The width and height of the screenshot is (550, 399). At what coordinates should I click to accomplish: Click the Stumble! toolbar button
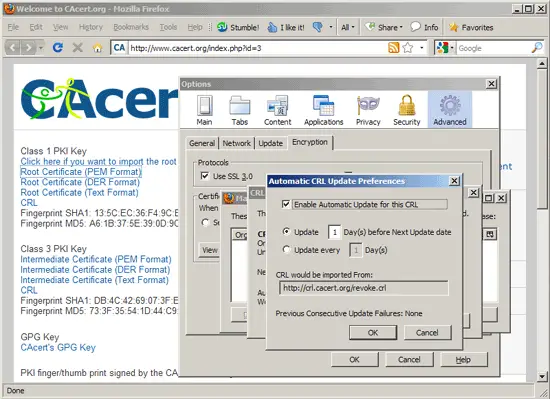[x=238, y=27]
